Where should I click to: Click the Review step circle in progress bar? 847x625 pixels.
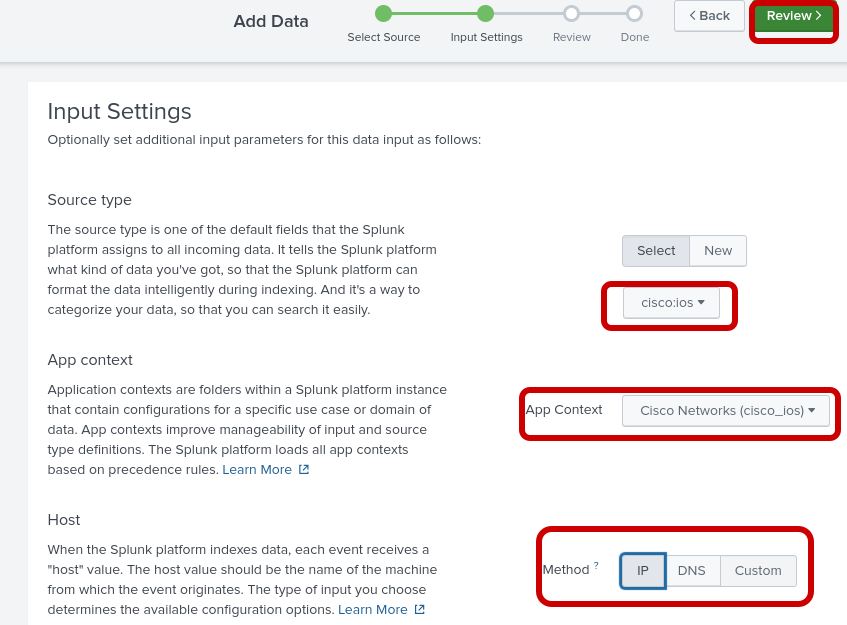[571, 14]
